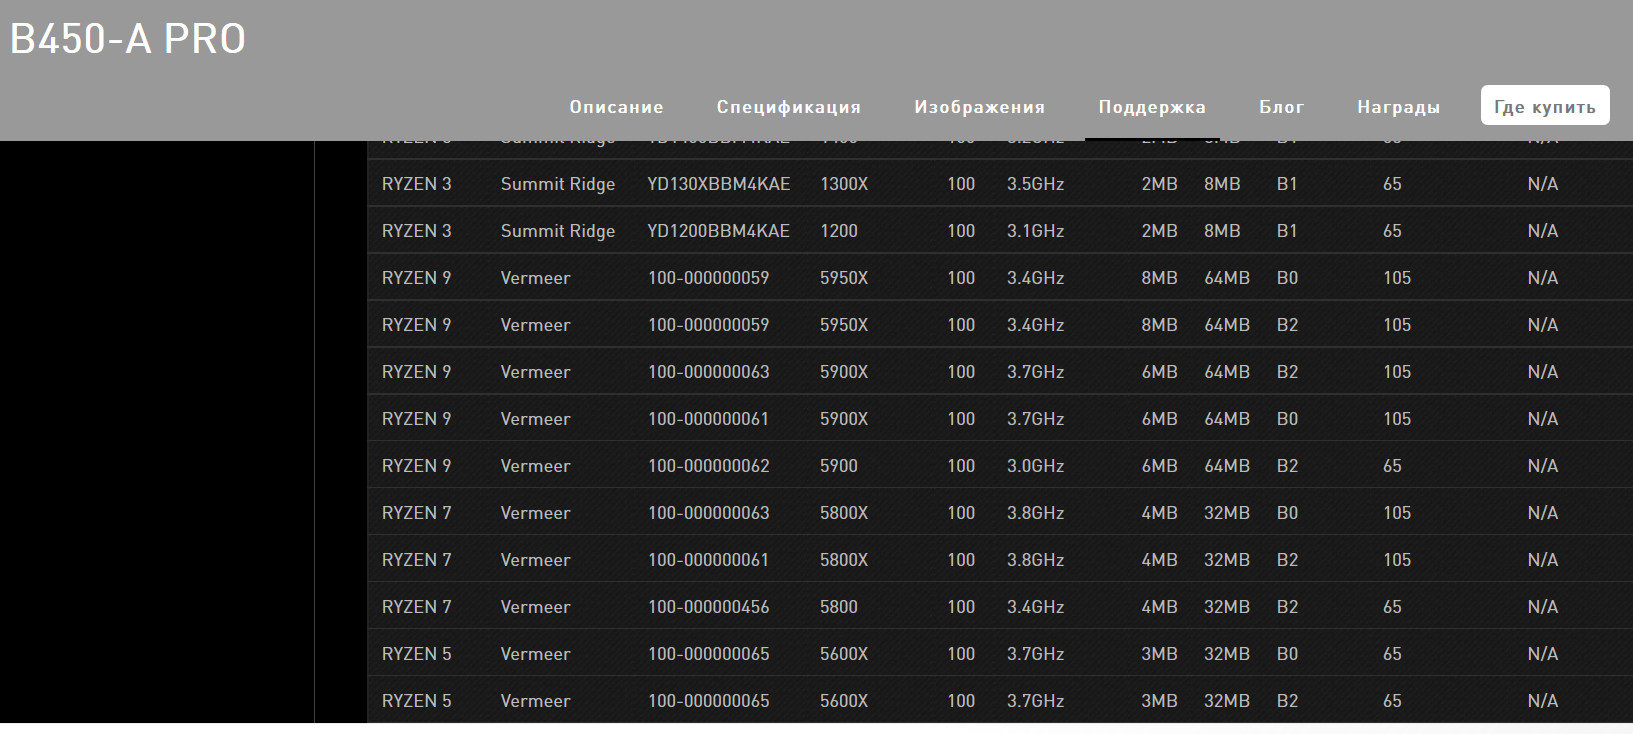Select B0 stepping in the 5600X row
The width and height of the screenshot is (1633, 734).
point(1287,654)
